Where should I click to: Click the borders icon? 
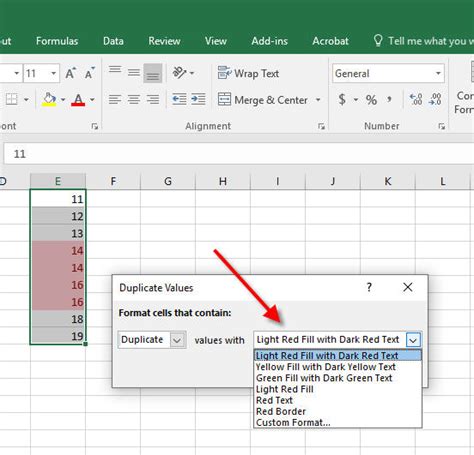(x=12, y=99)
